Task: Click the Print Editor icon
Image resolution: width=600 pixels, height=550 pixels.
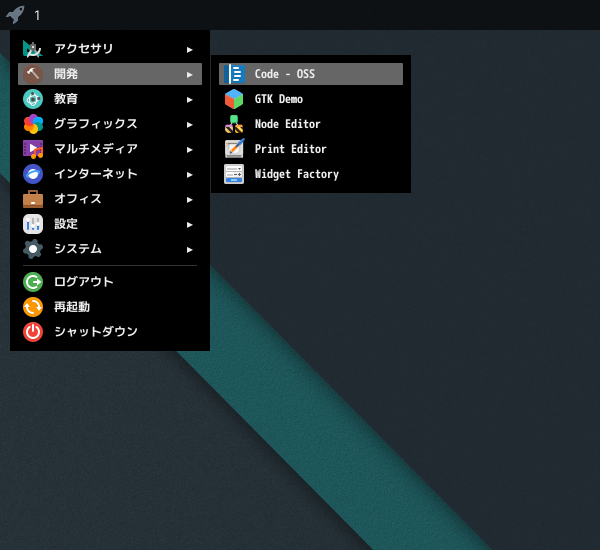Action: (x=234, y=149)
